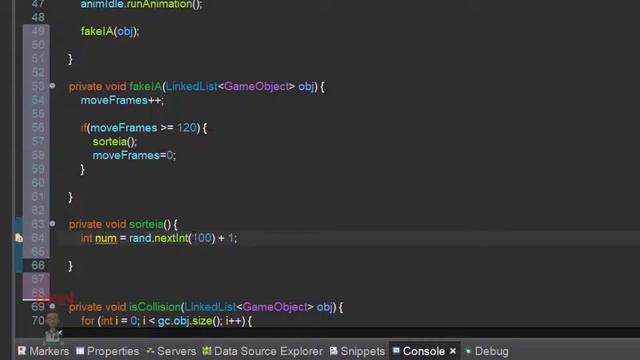Open the Markers tab
The width and height of the screenshot is (640, 360).
click(43, 351)
